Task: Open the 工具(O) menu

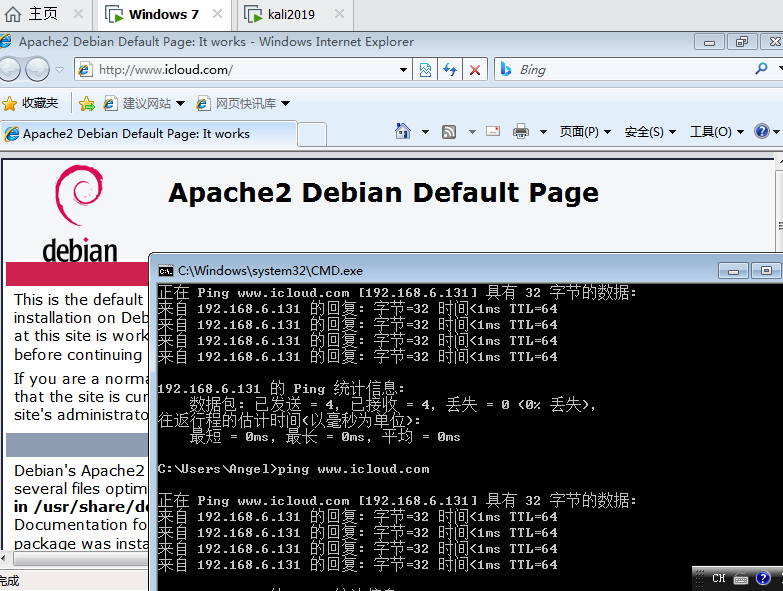Action: tap(717, 132)
